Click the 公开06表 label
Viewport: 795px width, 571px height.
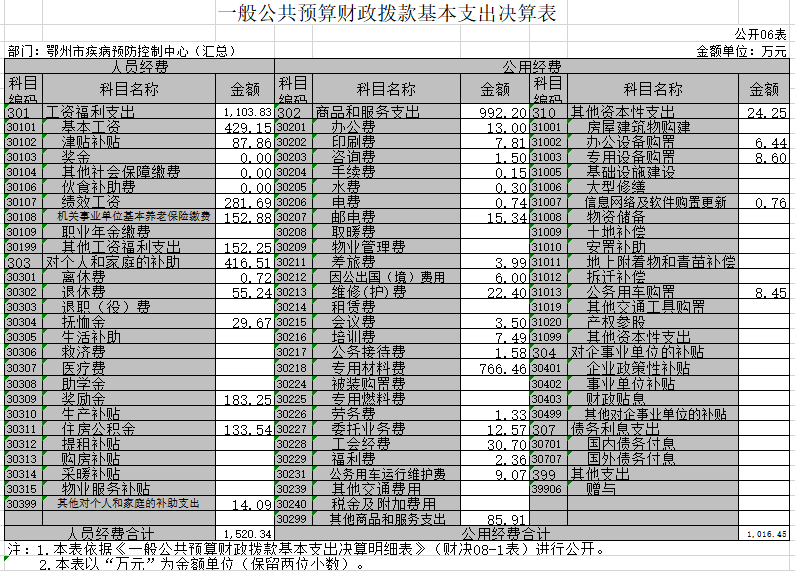[x=761, y=34]
